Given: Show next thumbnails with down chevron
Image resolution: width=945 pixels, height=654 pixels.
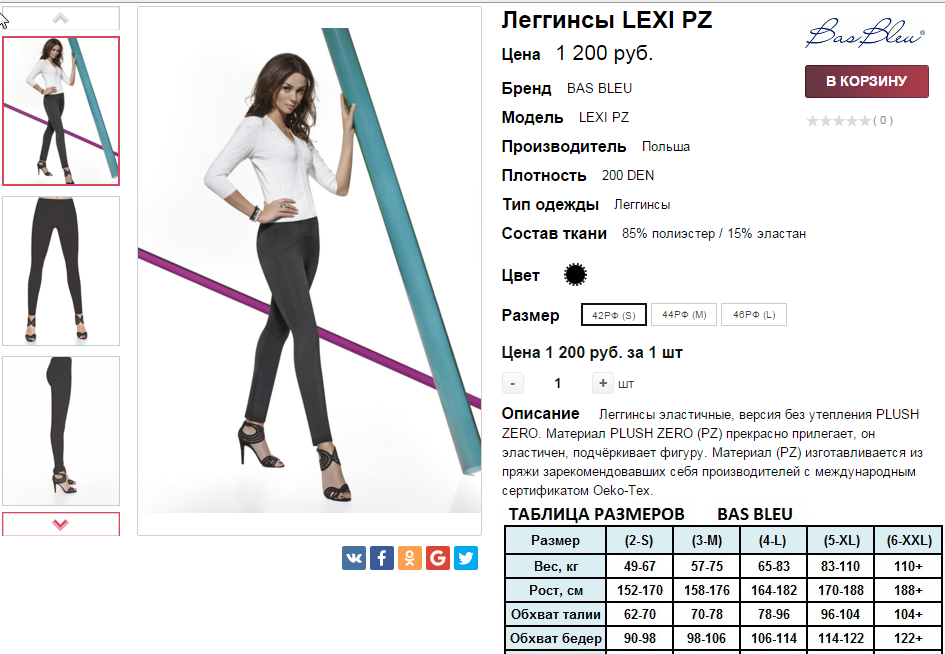Looking at the screenshot, I should tap(60, 524).
